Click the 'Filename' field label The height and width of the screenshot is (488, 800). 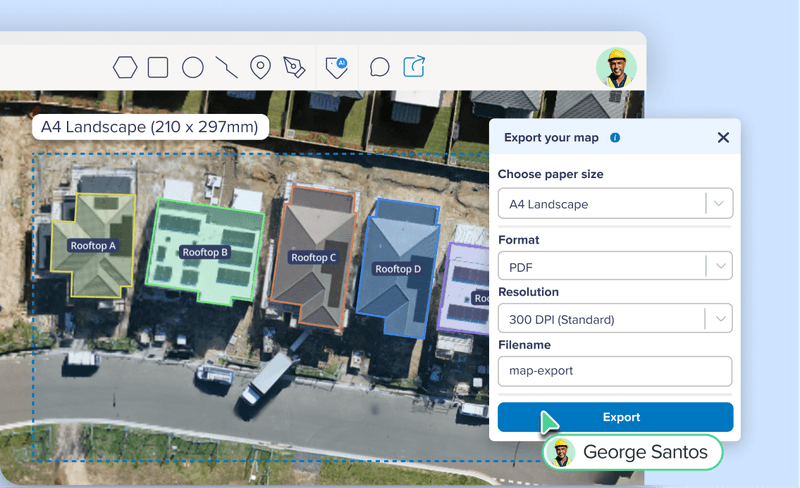pyautogui.click(x=524, y=345)
